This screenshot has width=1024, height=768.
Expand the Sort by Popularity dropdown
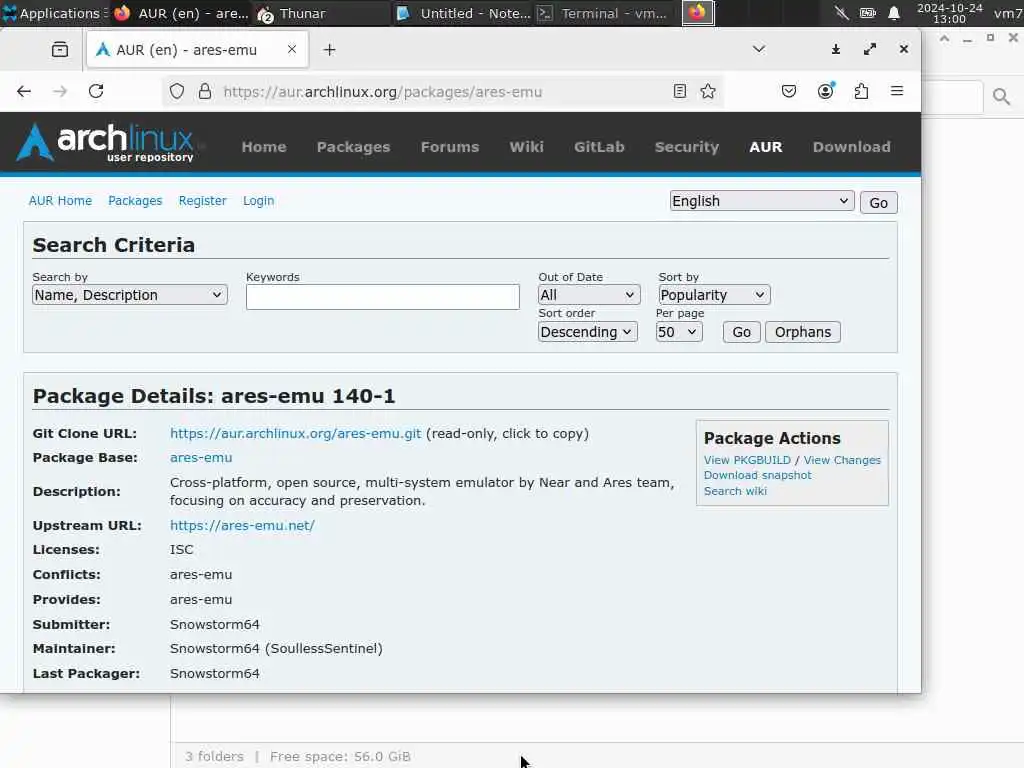tap(714, 295)
